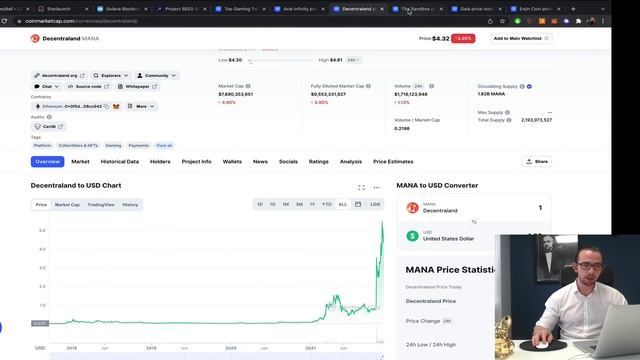640x360 pixels.
Task: Open a new browser tab
Action: [573, 9]
